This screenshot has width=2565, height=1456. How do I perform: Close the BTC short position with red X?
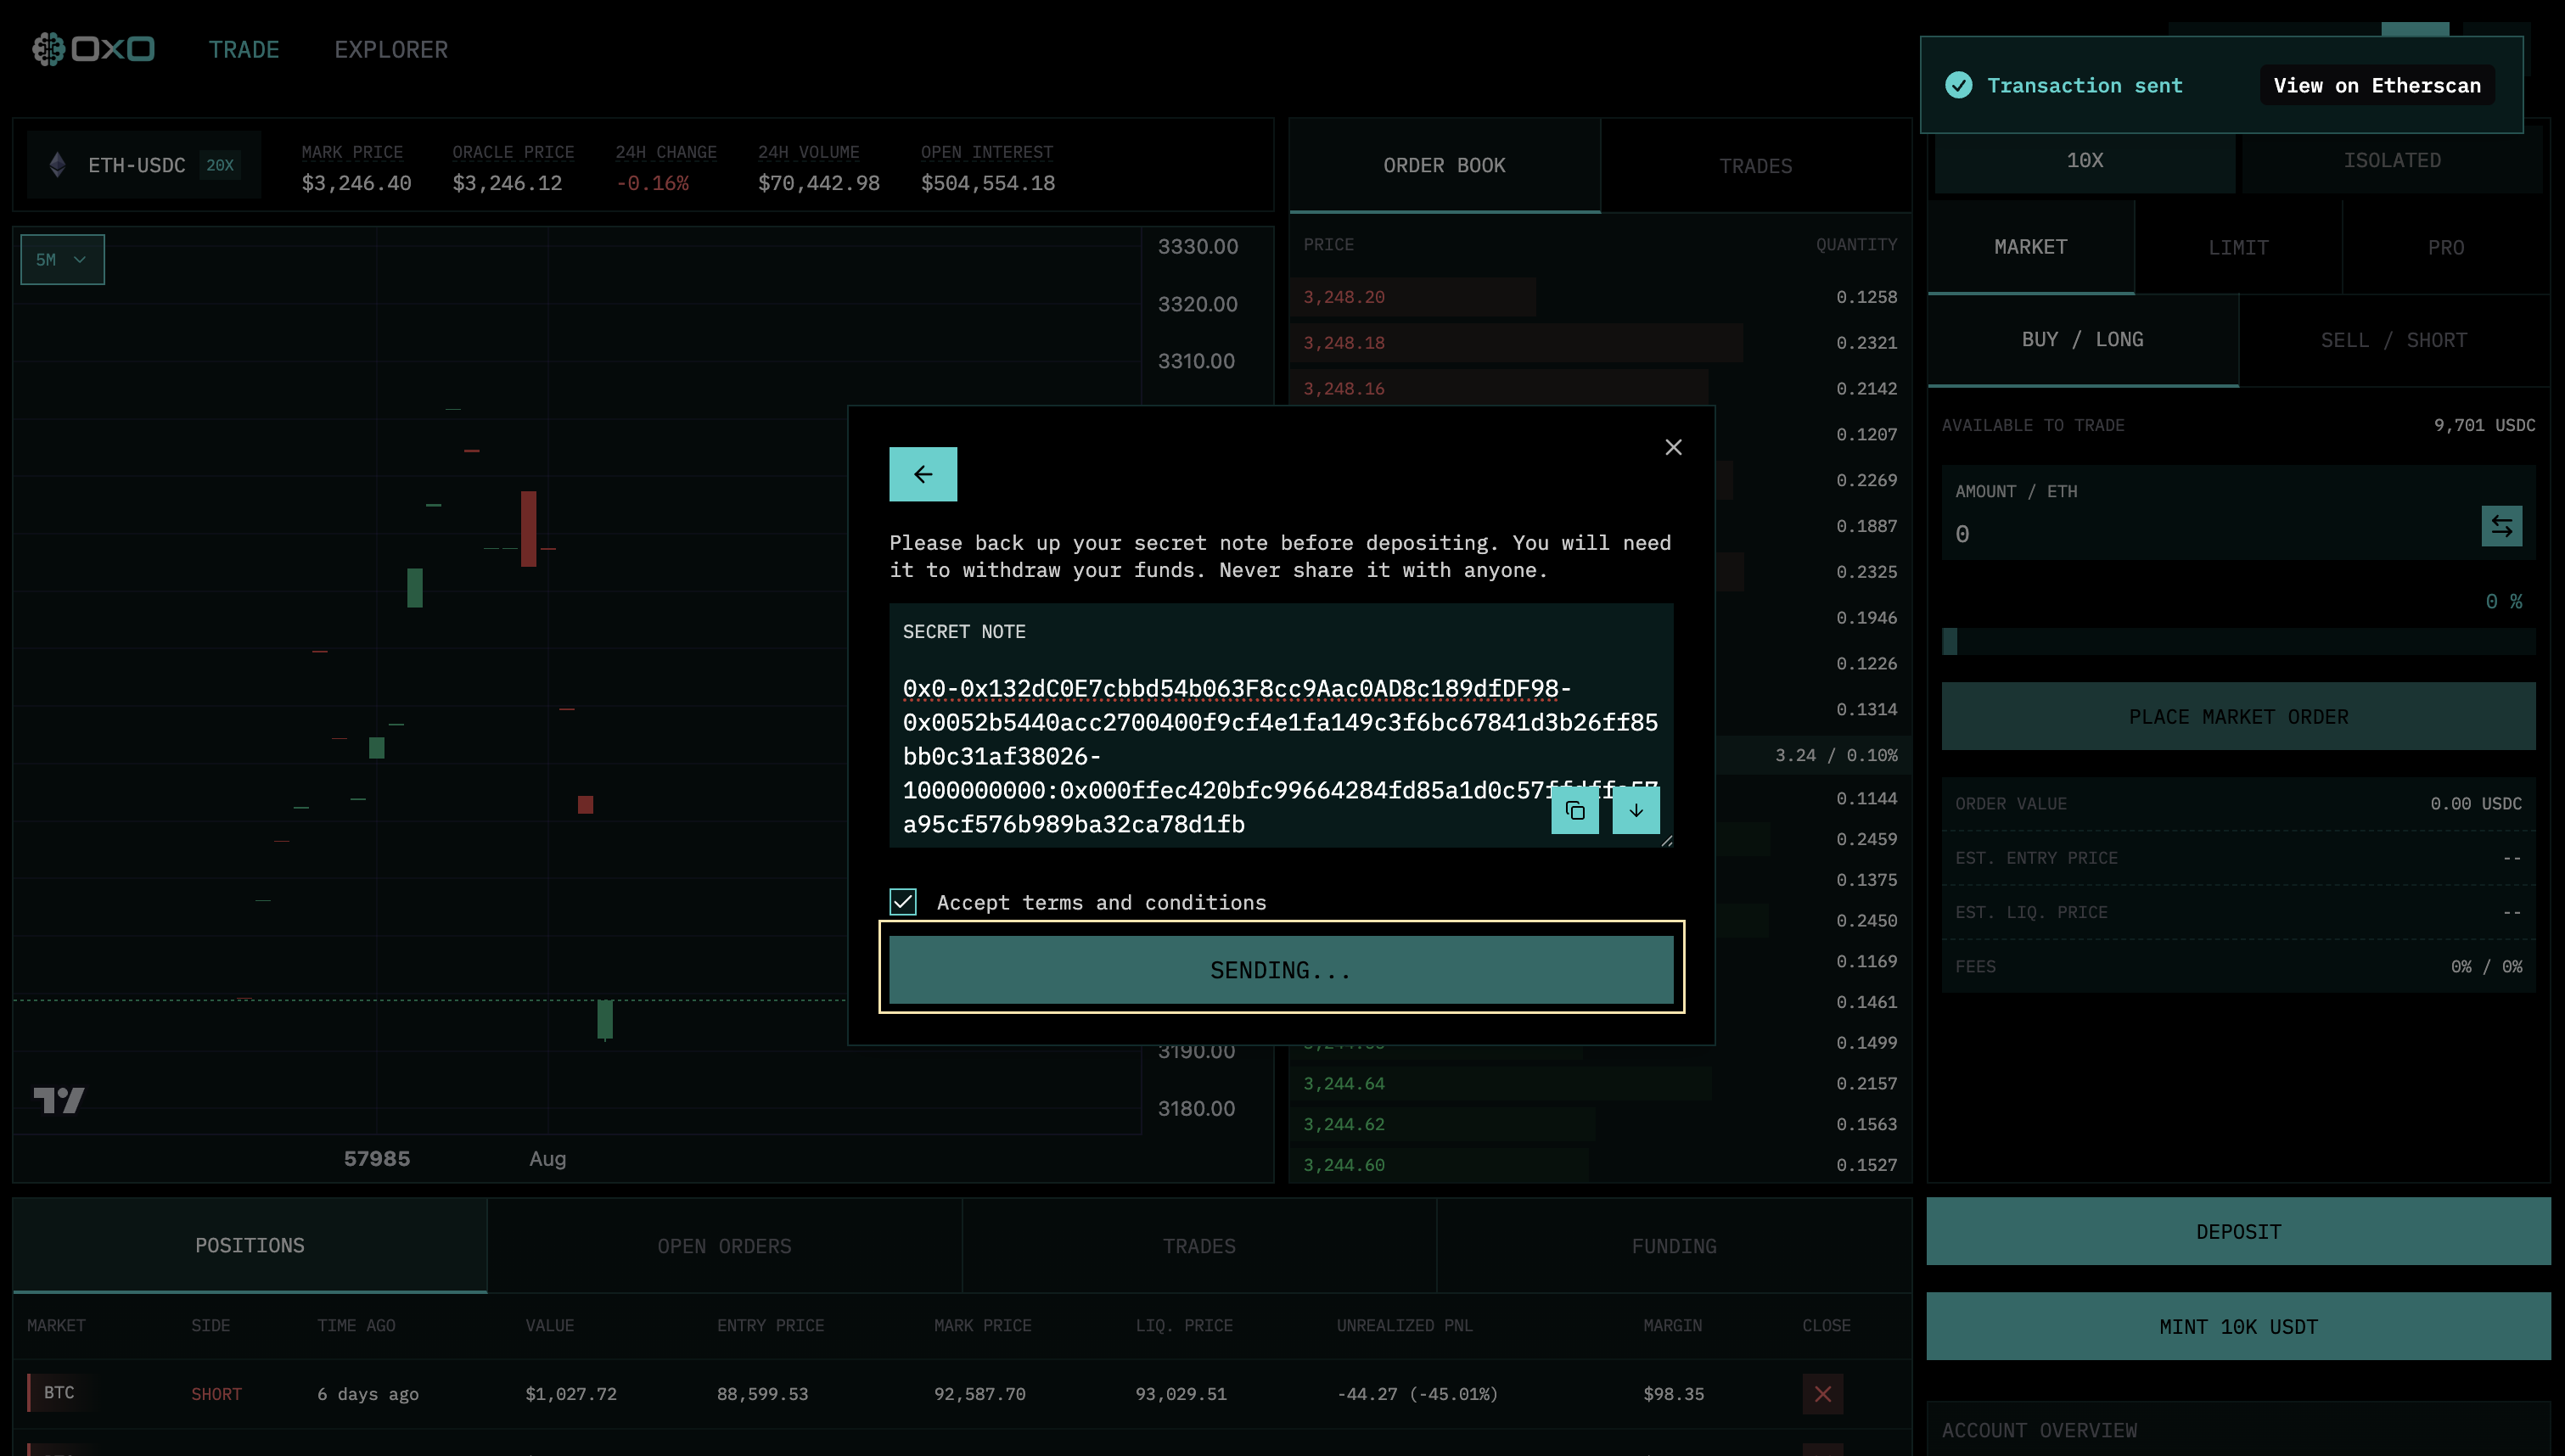1822,1393
